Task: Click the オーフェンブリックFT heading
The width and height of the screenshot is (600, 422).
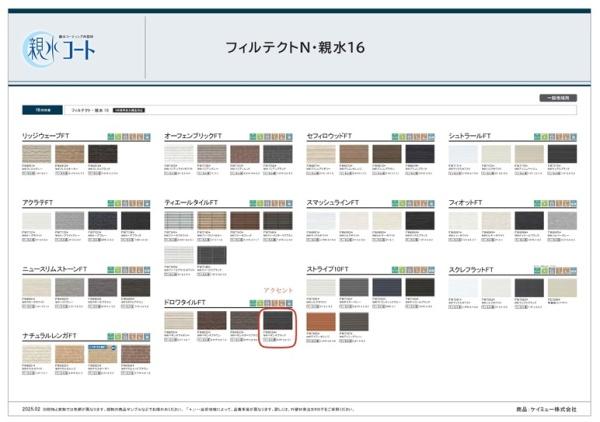Action: 193,136
